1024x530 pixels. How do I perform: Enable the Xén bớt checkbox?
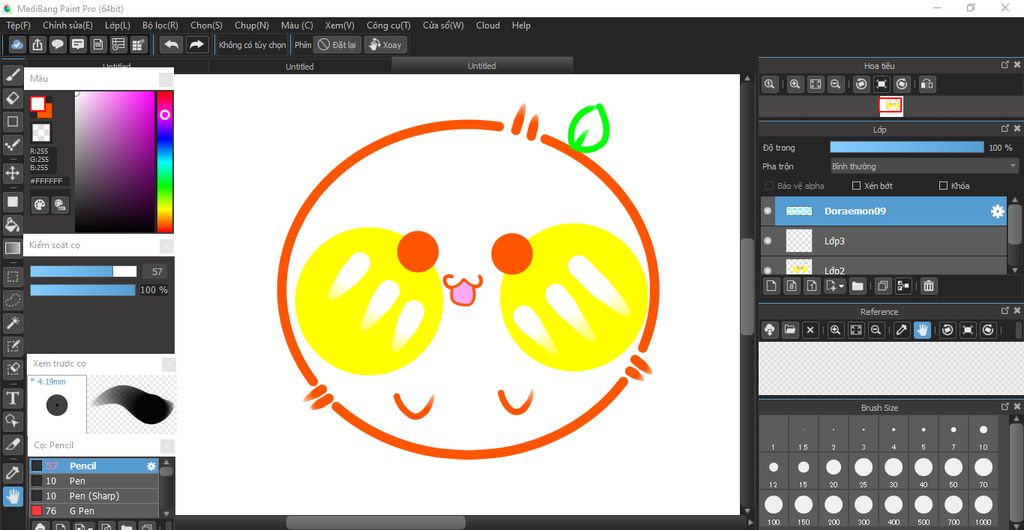(857, 186)
